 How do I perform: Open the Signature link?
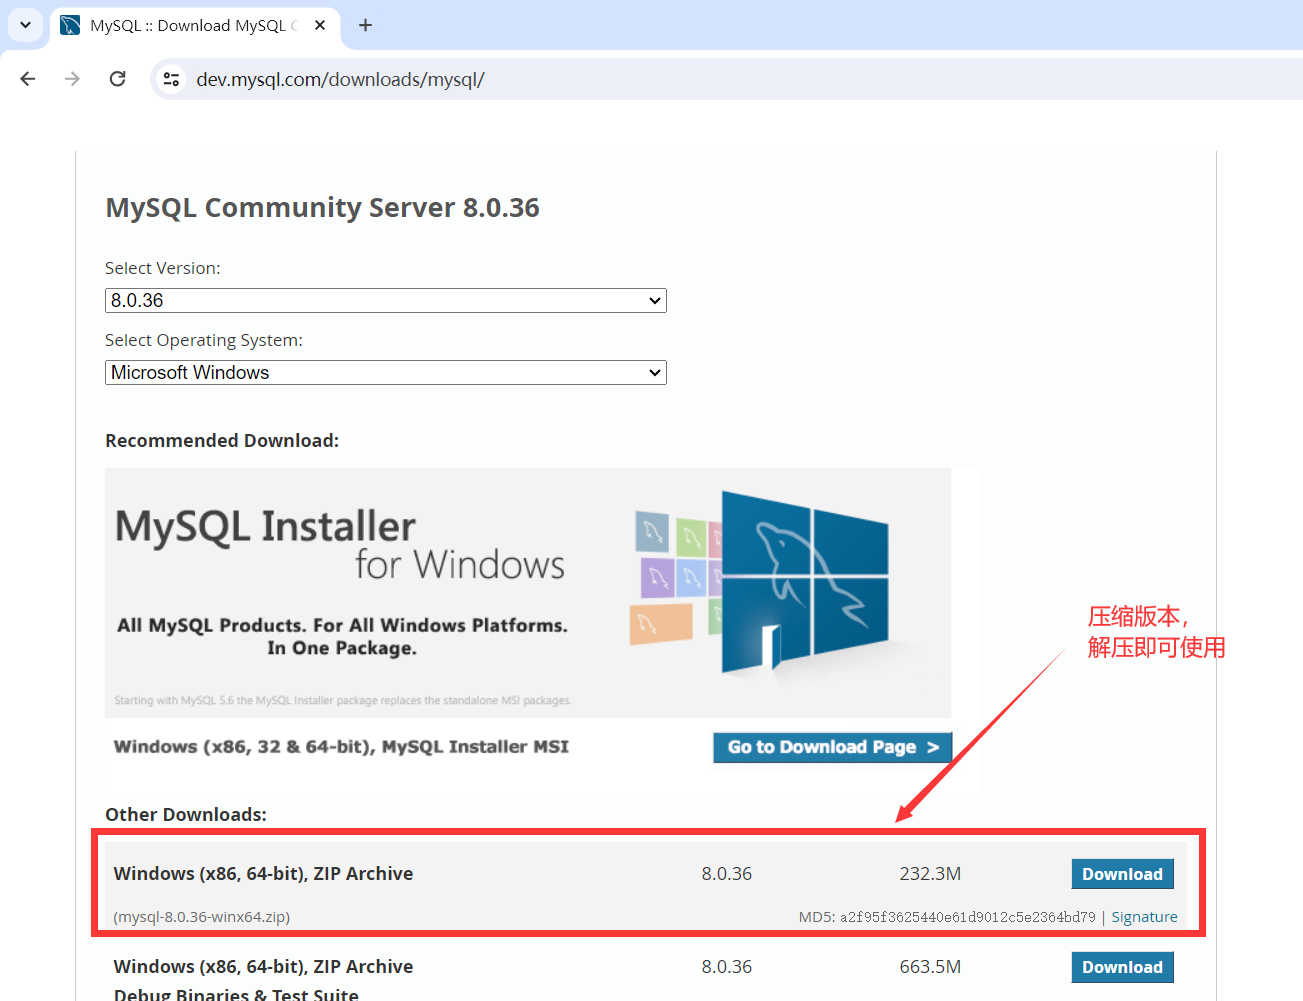1144,916
